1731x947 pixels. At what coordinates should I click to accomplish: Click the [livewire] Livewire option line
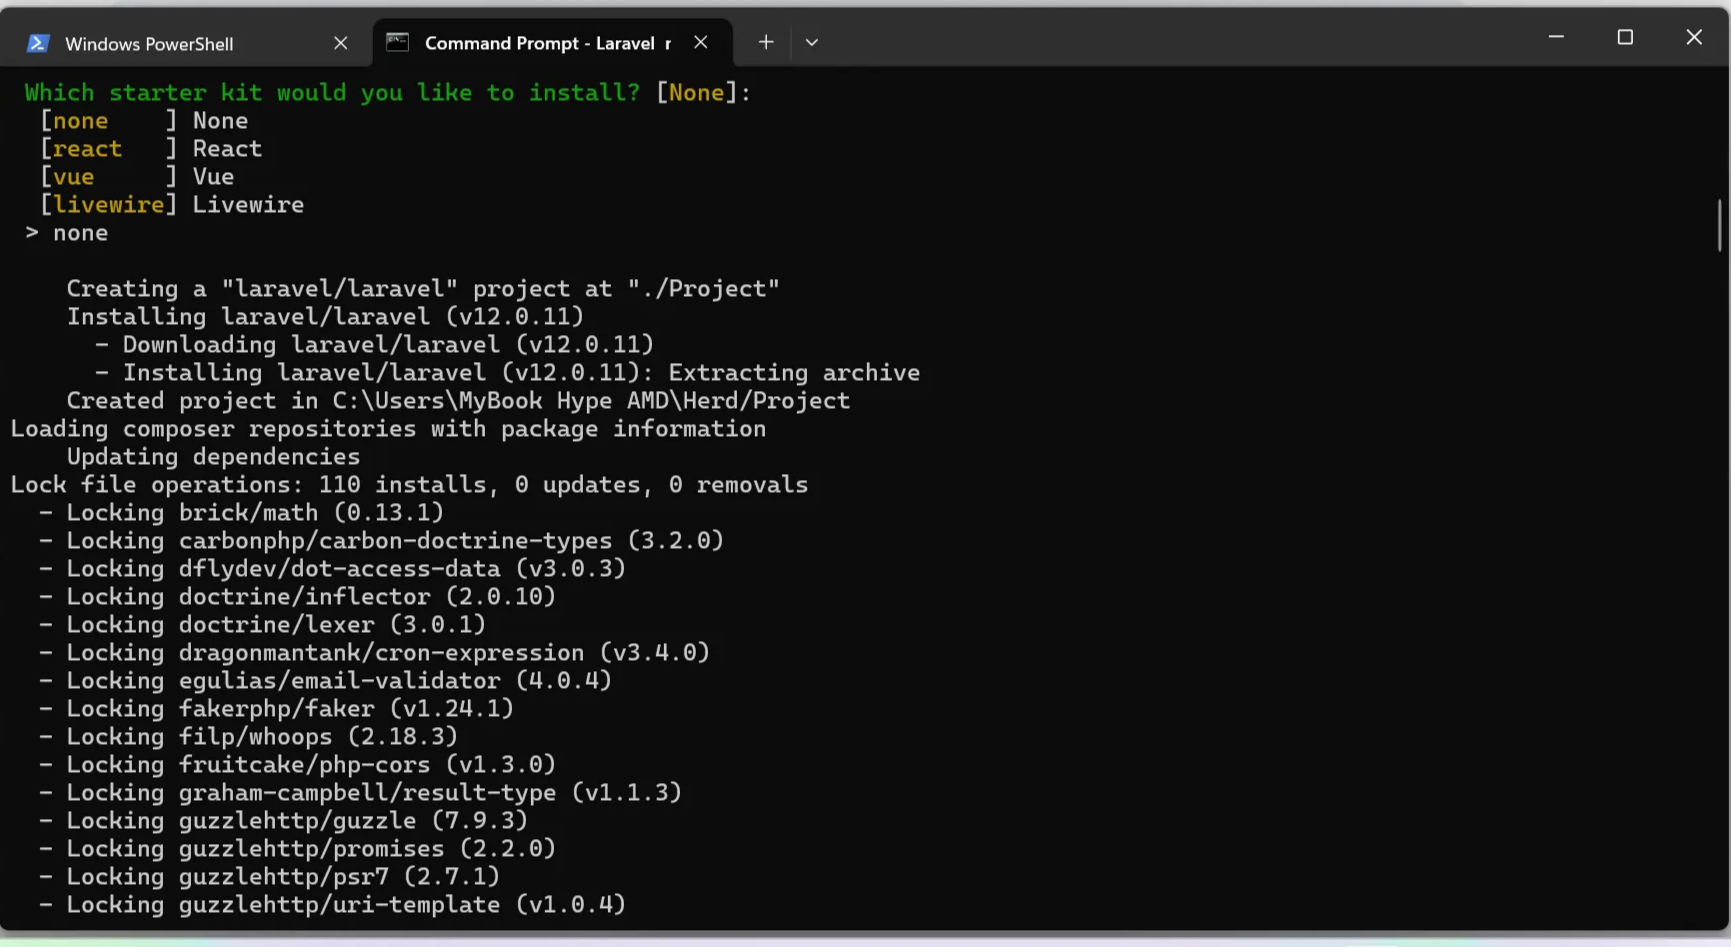click(x=172, y=205)
